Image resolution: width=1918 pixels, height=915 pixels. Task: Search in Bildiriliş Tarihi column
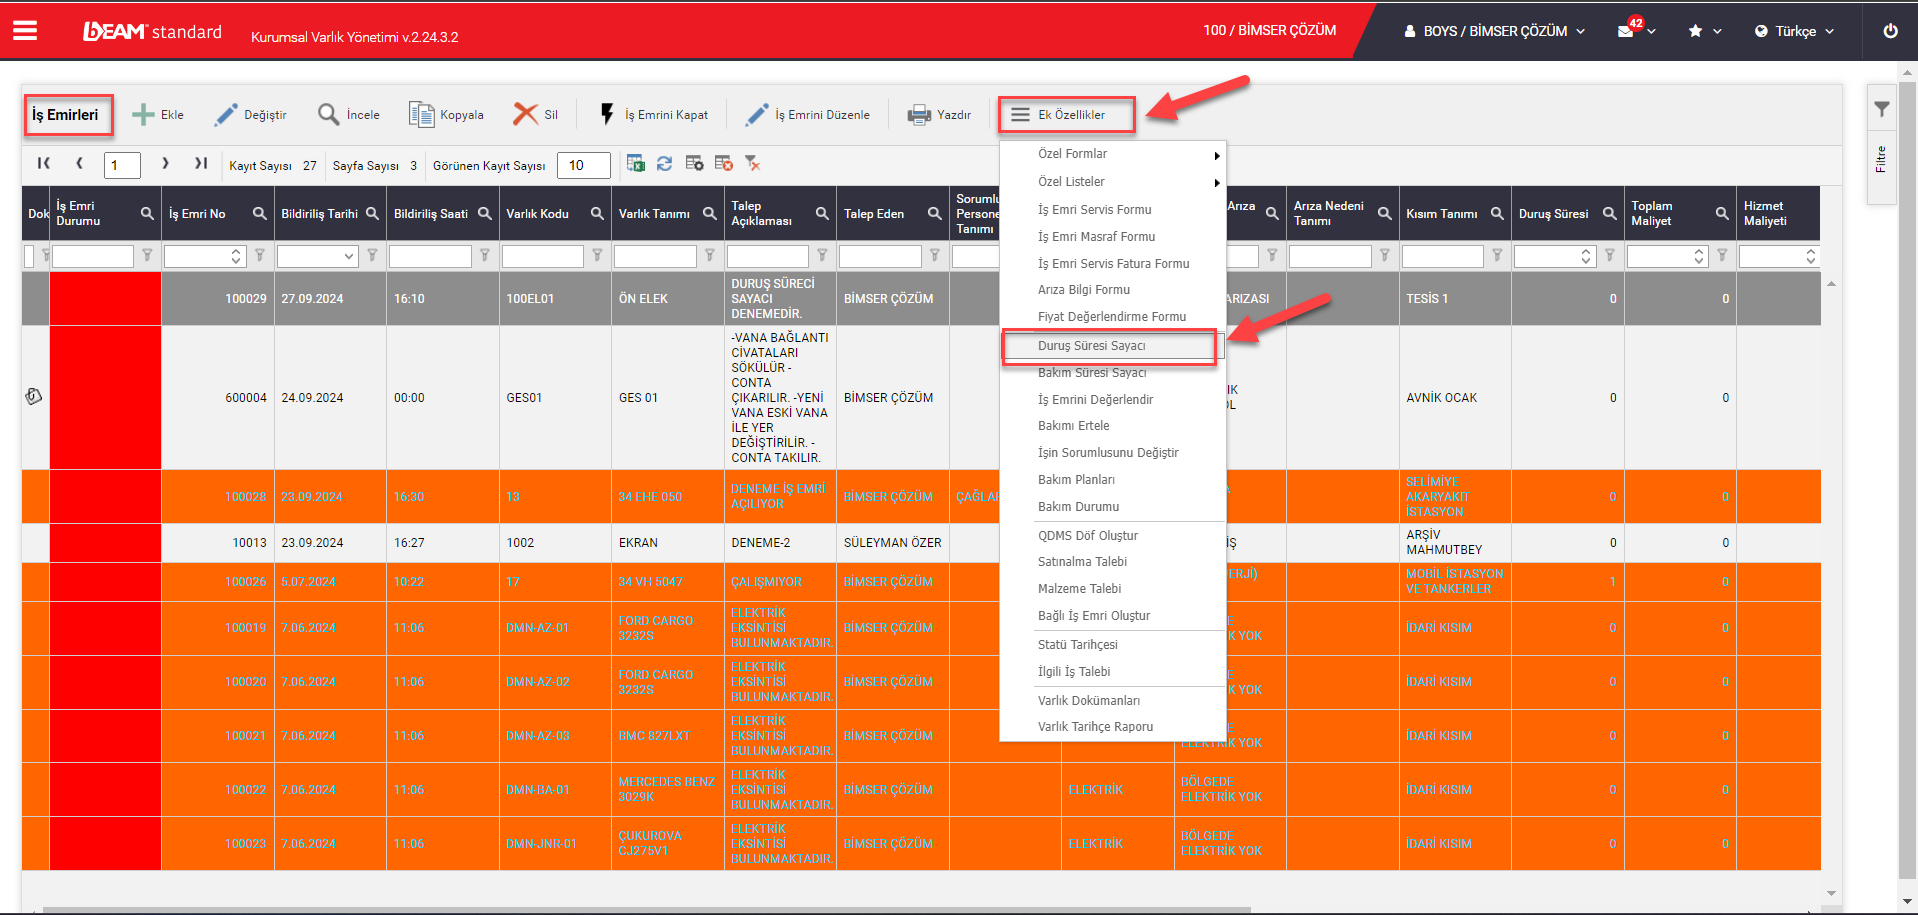(372, 213)
